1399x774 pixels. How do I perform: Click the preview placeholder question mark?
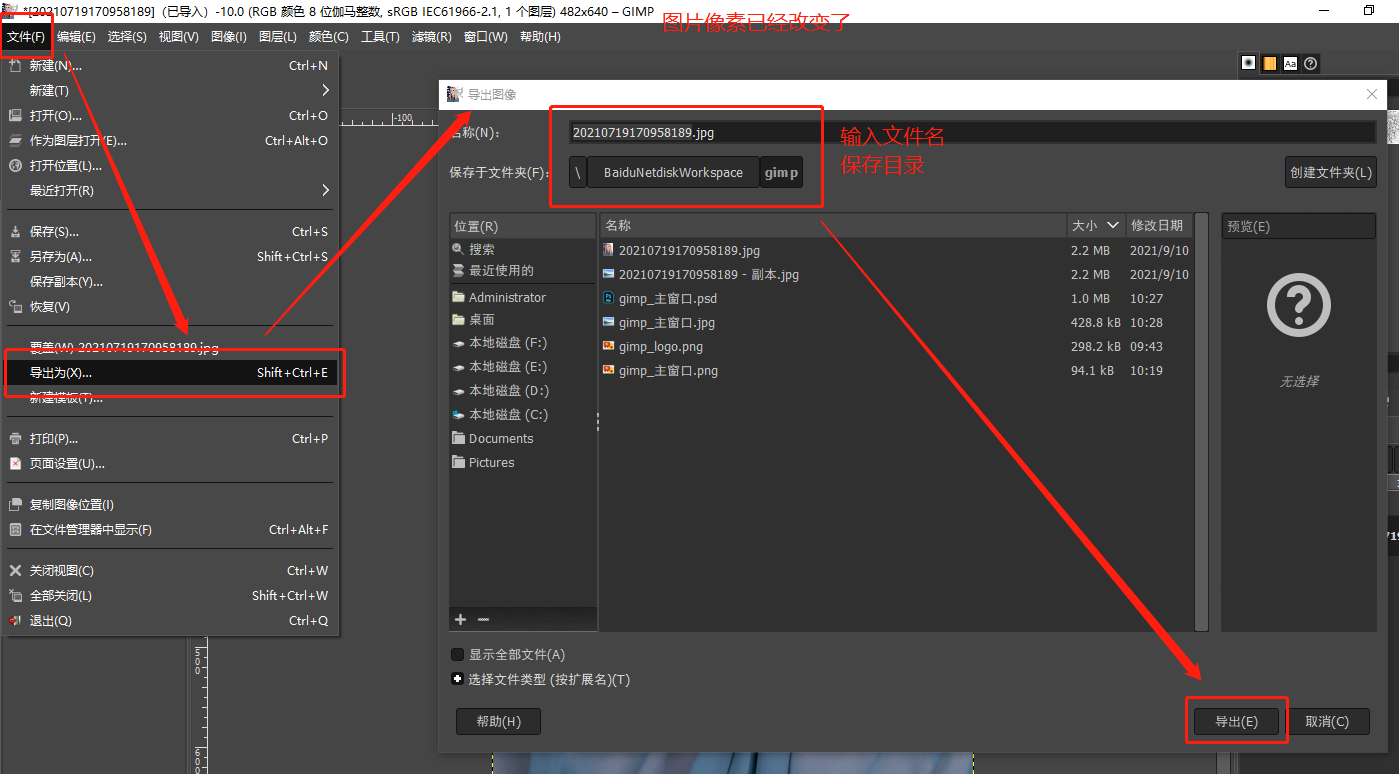click(x=1298, y=306)
